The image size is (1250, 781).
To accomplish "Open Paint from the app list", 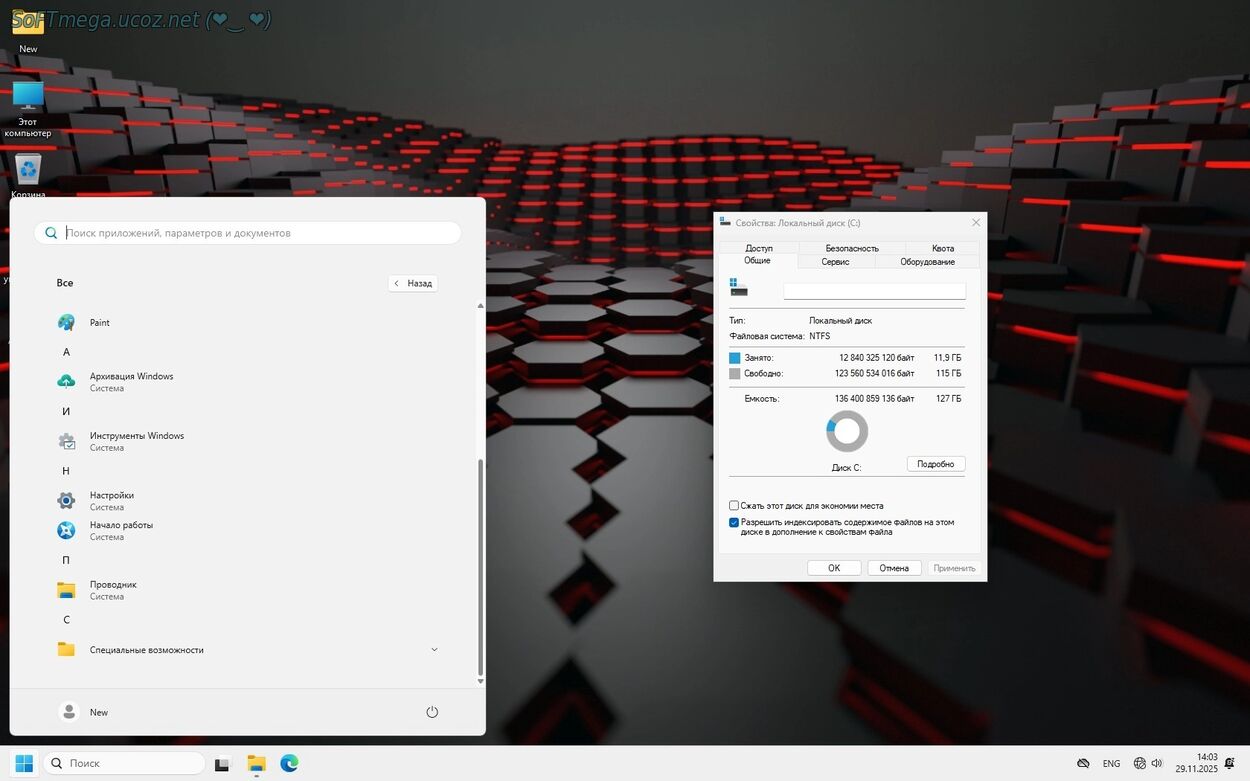I will pyautogui.click(x=99, y=323).
